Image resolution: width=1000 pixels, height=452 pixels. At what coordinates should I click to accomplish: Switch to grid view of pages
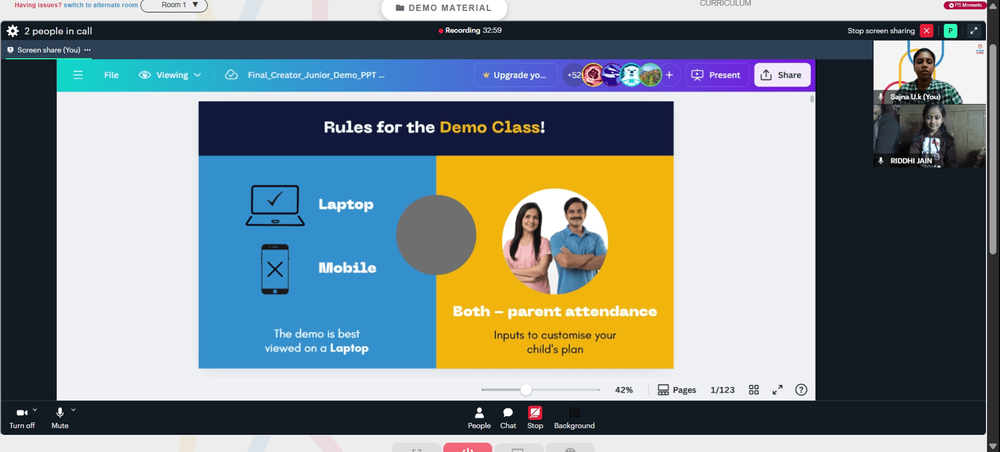tap(754, 390)
